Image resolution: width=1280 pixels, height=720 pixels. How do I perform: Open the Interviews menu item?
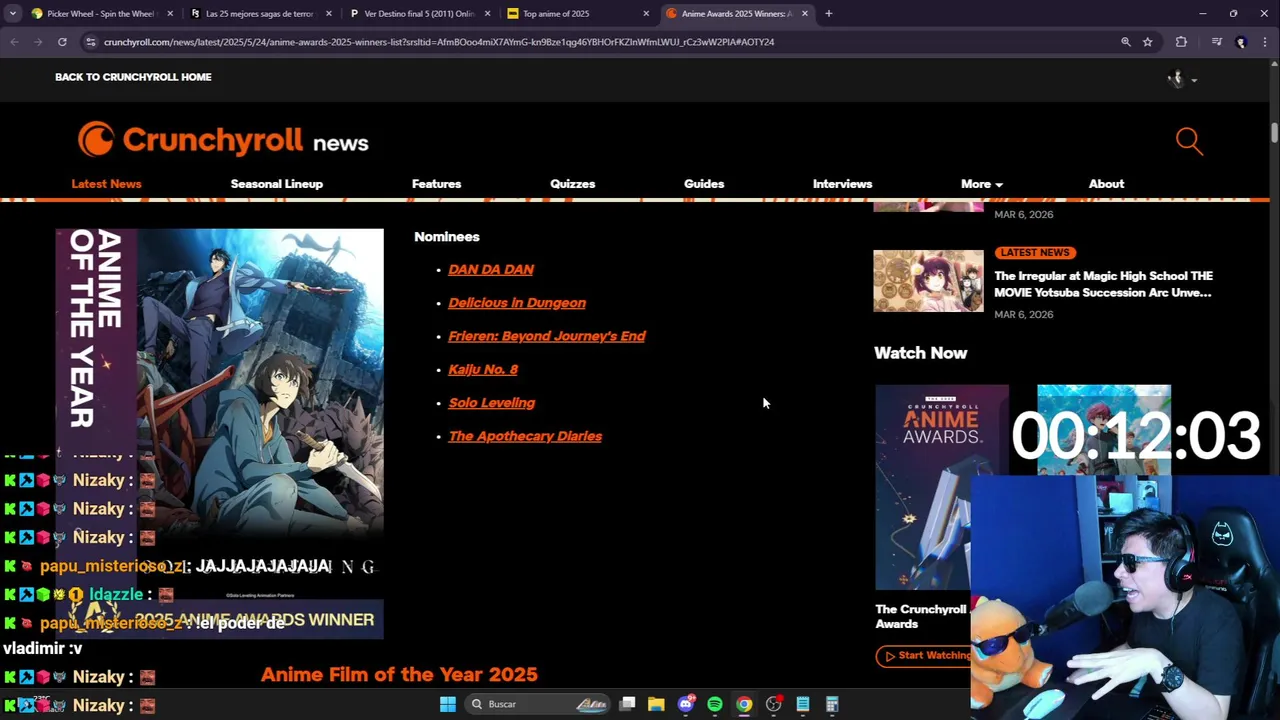pos(842,184)
